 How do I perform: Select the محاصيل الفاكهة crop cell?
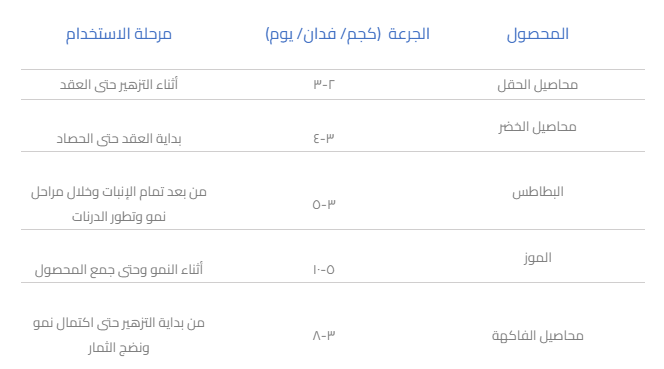pos(537,336)
